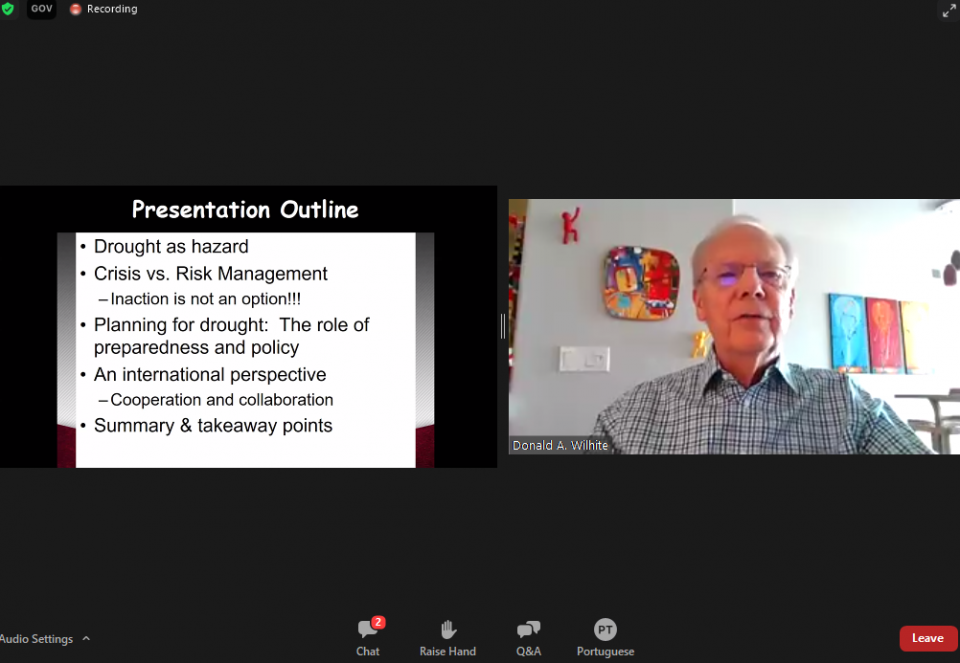Click the shared Presentation Outline slide
960x663 pixels.
click(247, 327)
